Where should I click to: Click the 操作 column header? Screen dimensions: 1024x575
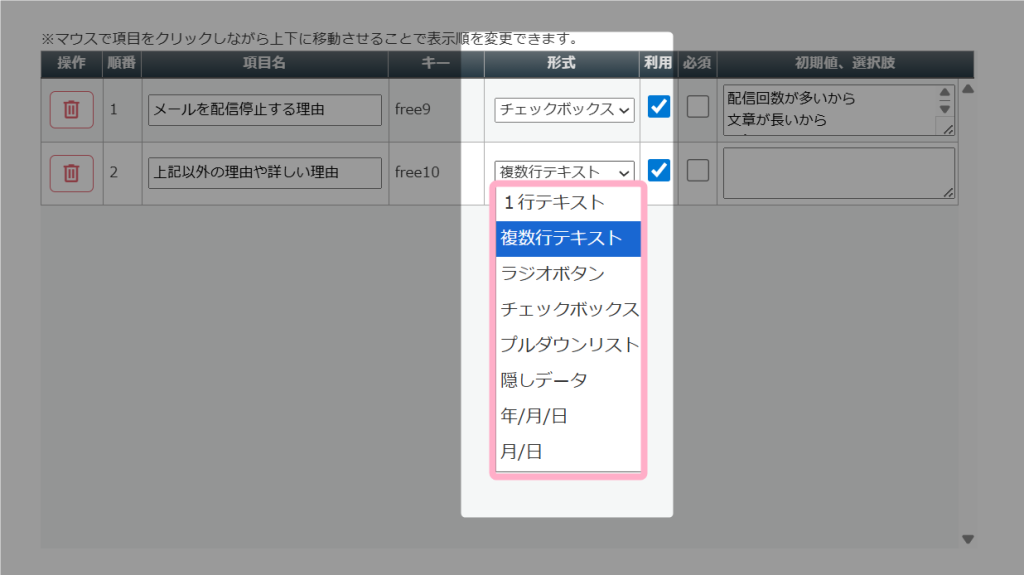click(x=71, y=63)
